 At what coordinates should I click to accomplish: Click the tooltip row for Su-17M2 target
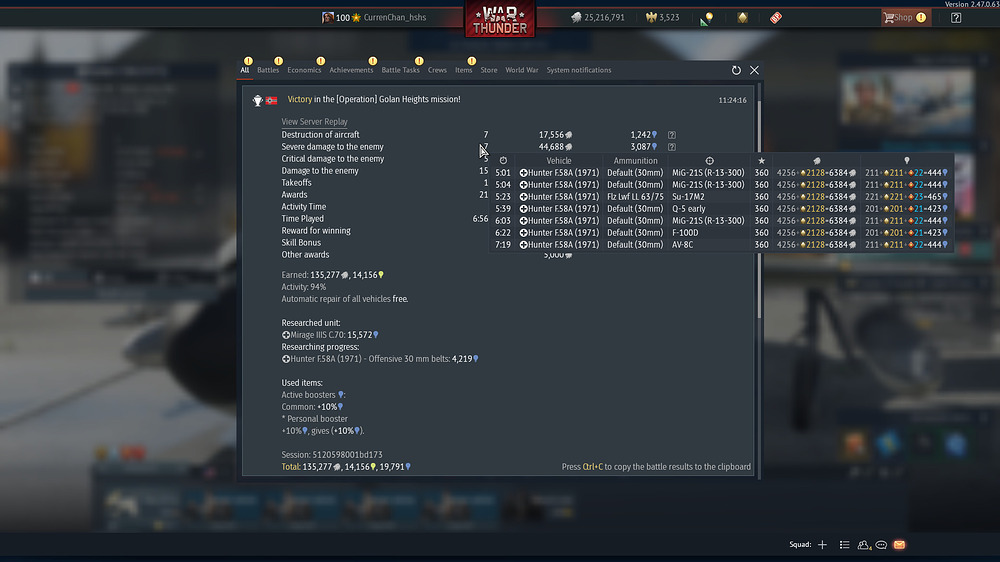721,197
